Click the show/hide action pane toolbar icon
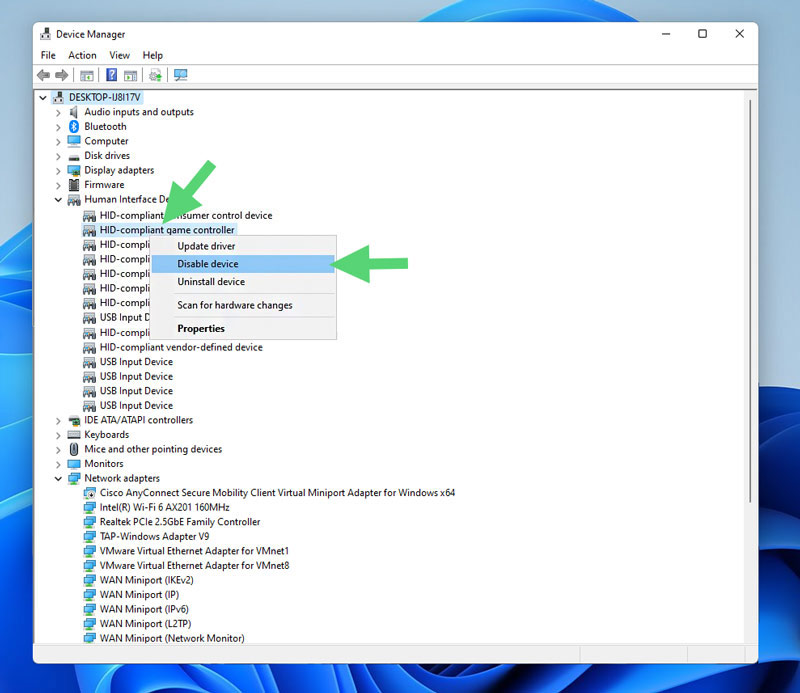 131,75
